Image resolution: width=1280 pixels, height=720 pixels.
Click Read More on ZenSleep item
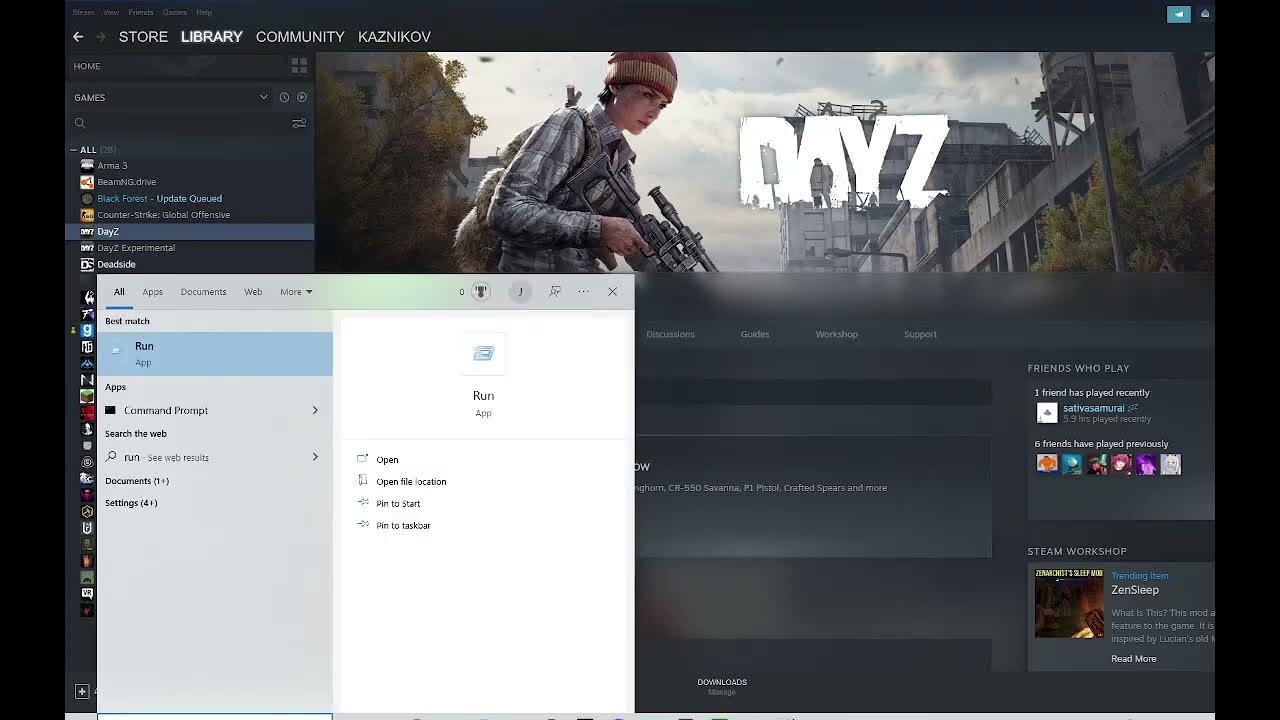click(1133, 659)
